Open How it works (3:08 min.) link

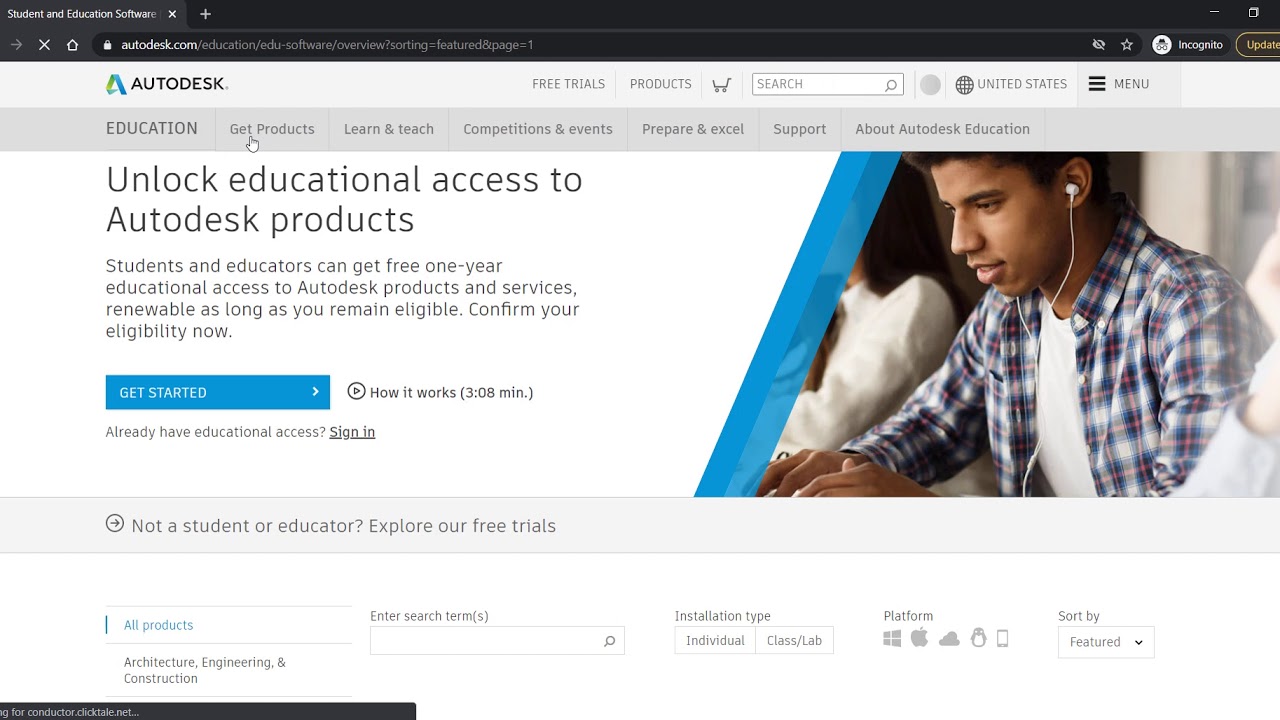tap(451, 393)
